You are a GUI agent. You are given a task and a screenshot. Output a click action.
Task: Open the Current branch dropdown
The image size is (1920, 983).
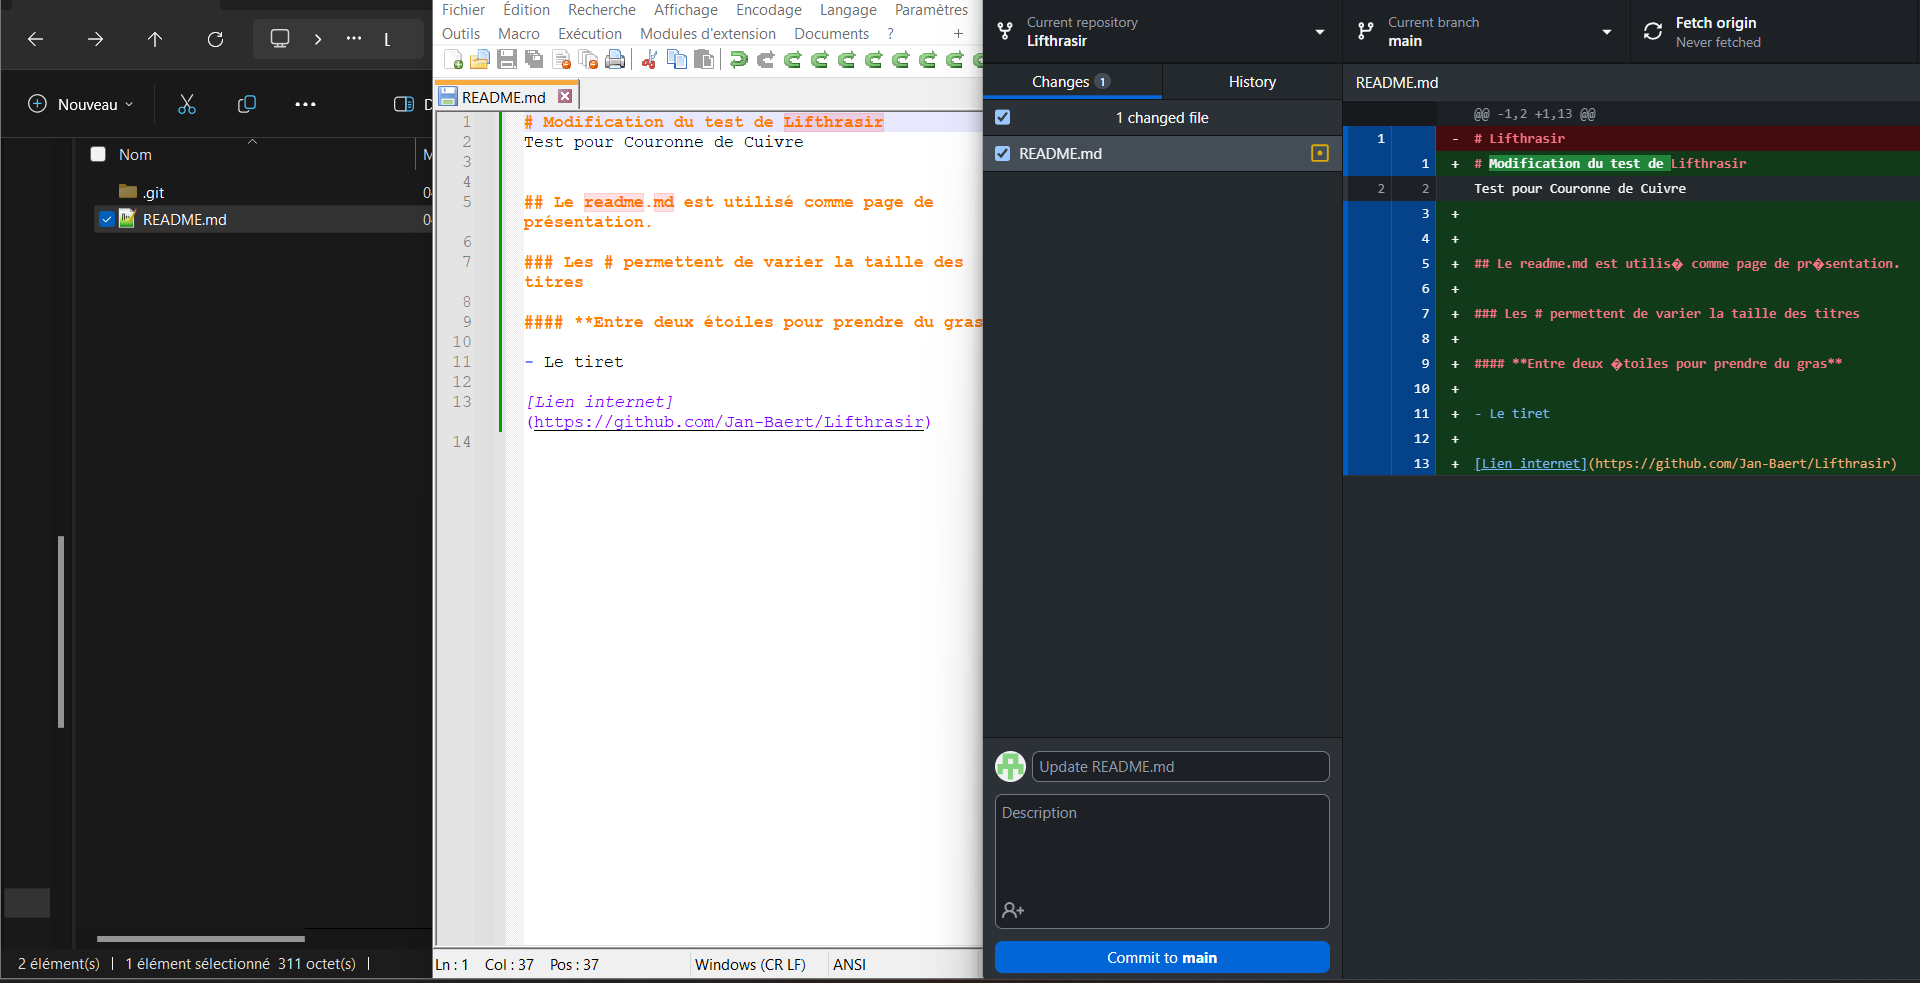coord(1486,32)
